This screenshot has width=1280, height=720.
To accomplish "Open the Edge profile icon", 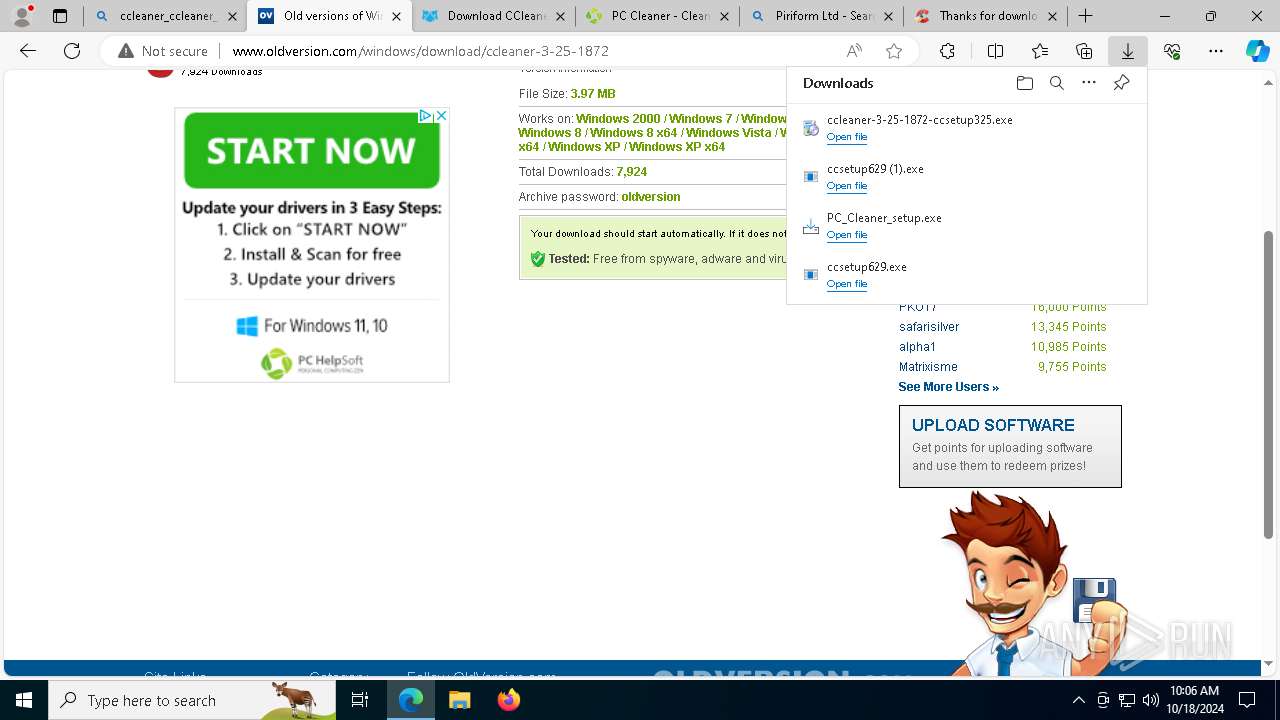I will (22, 16).
